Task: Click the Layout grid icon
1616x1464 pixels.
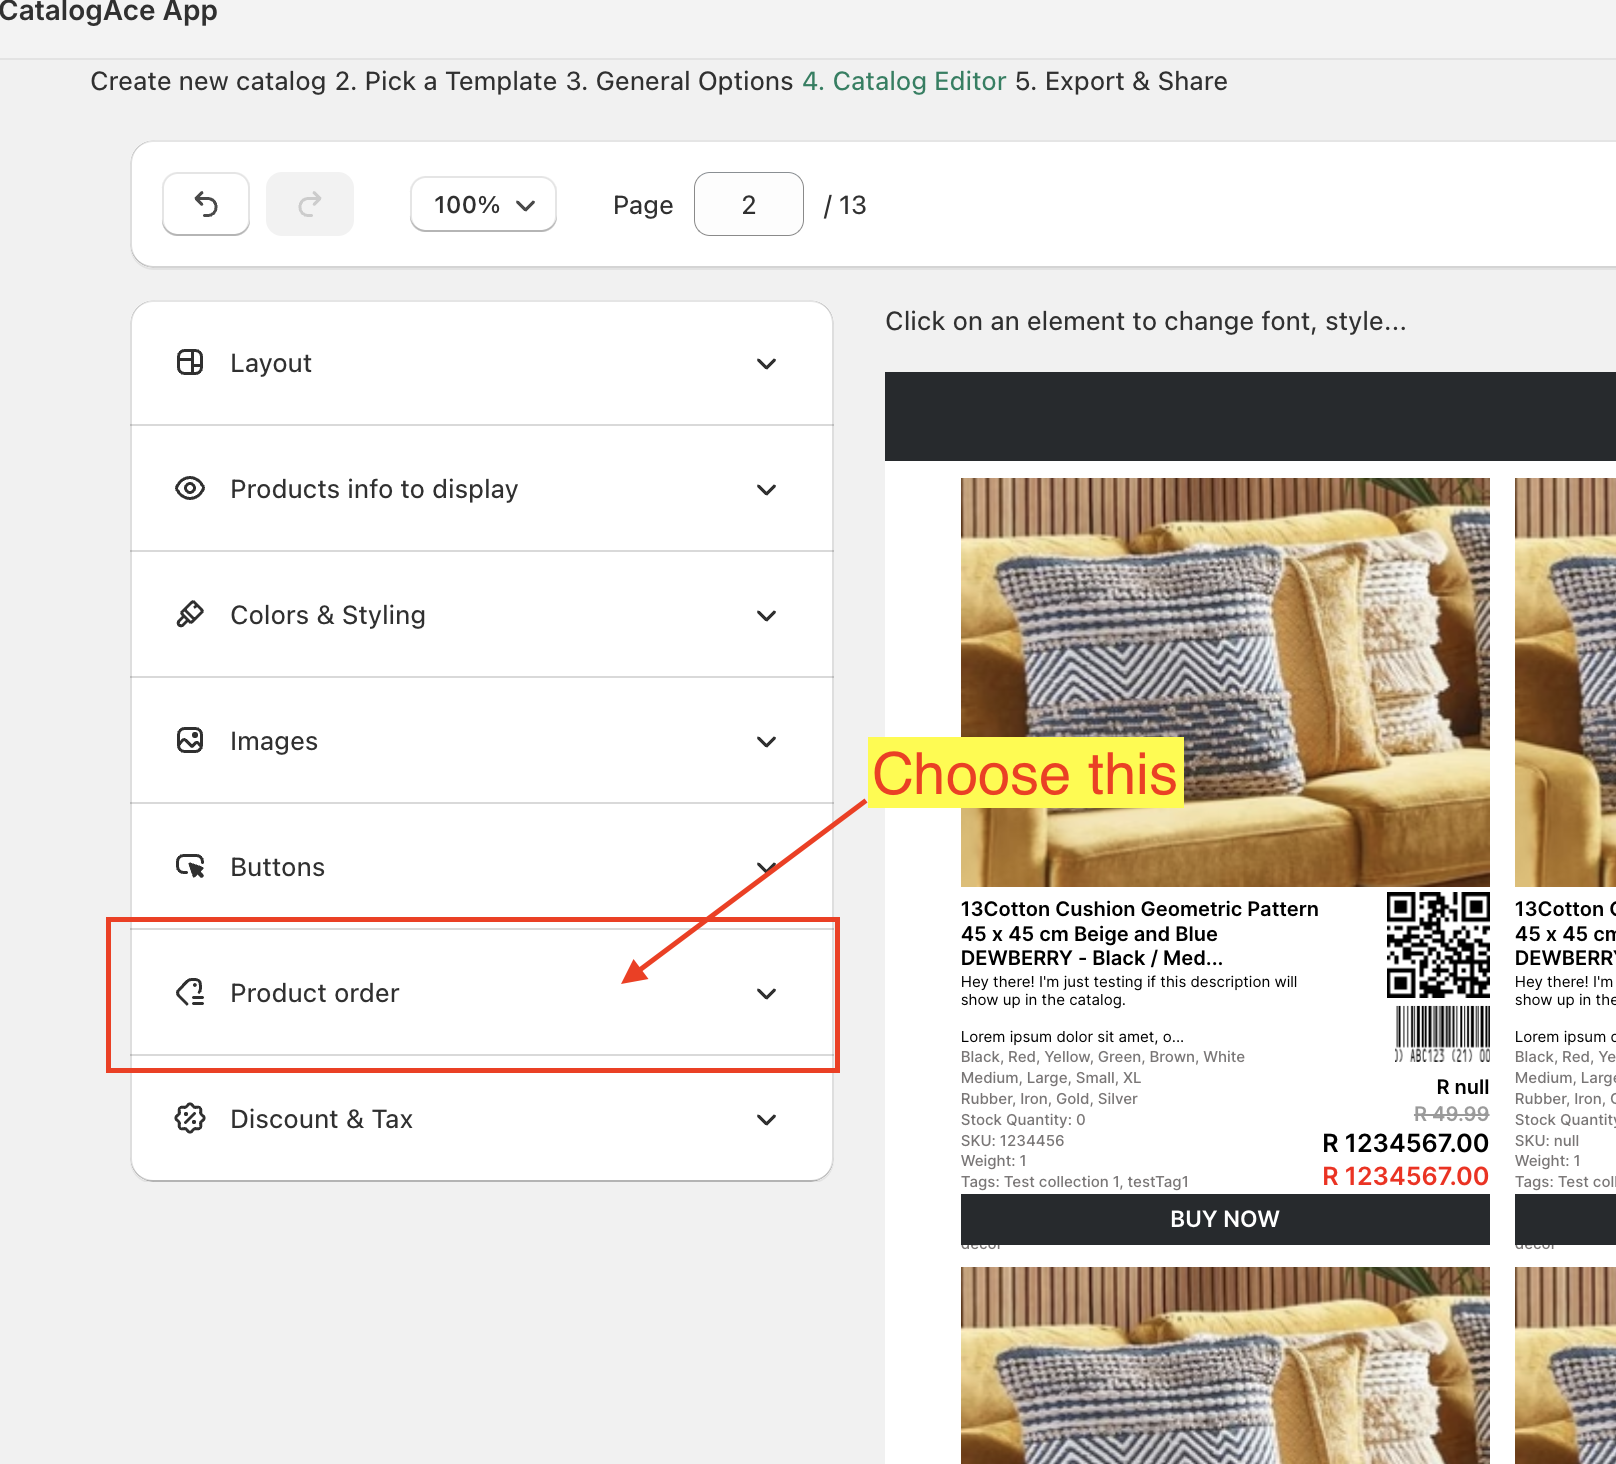Action: click(x=190, y=362)
